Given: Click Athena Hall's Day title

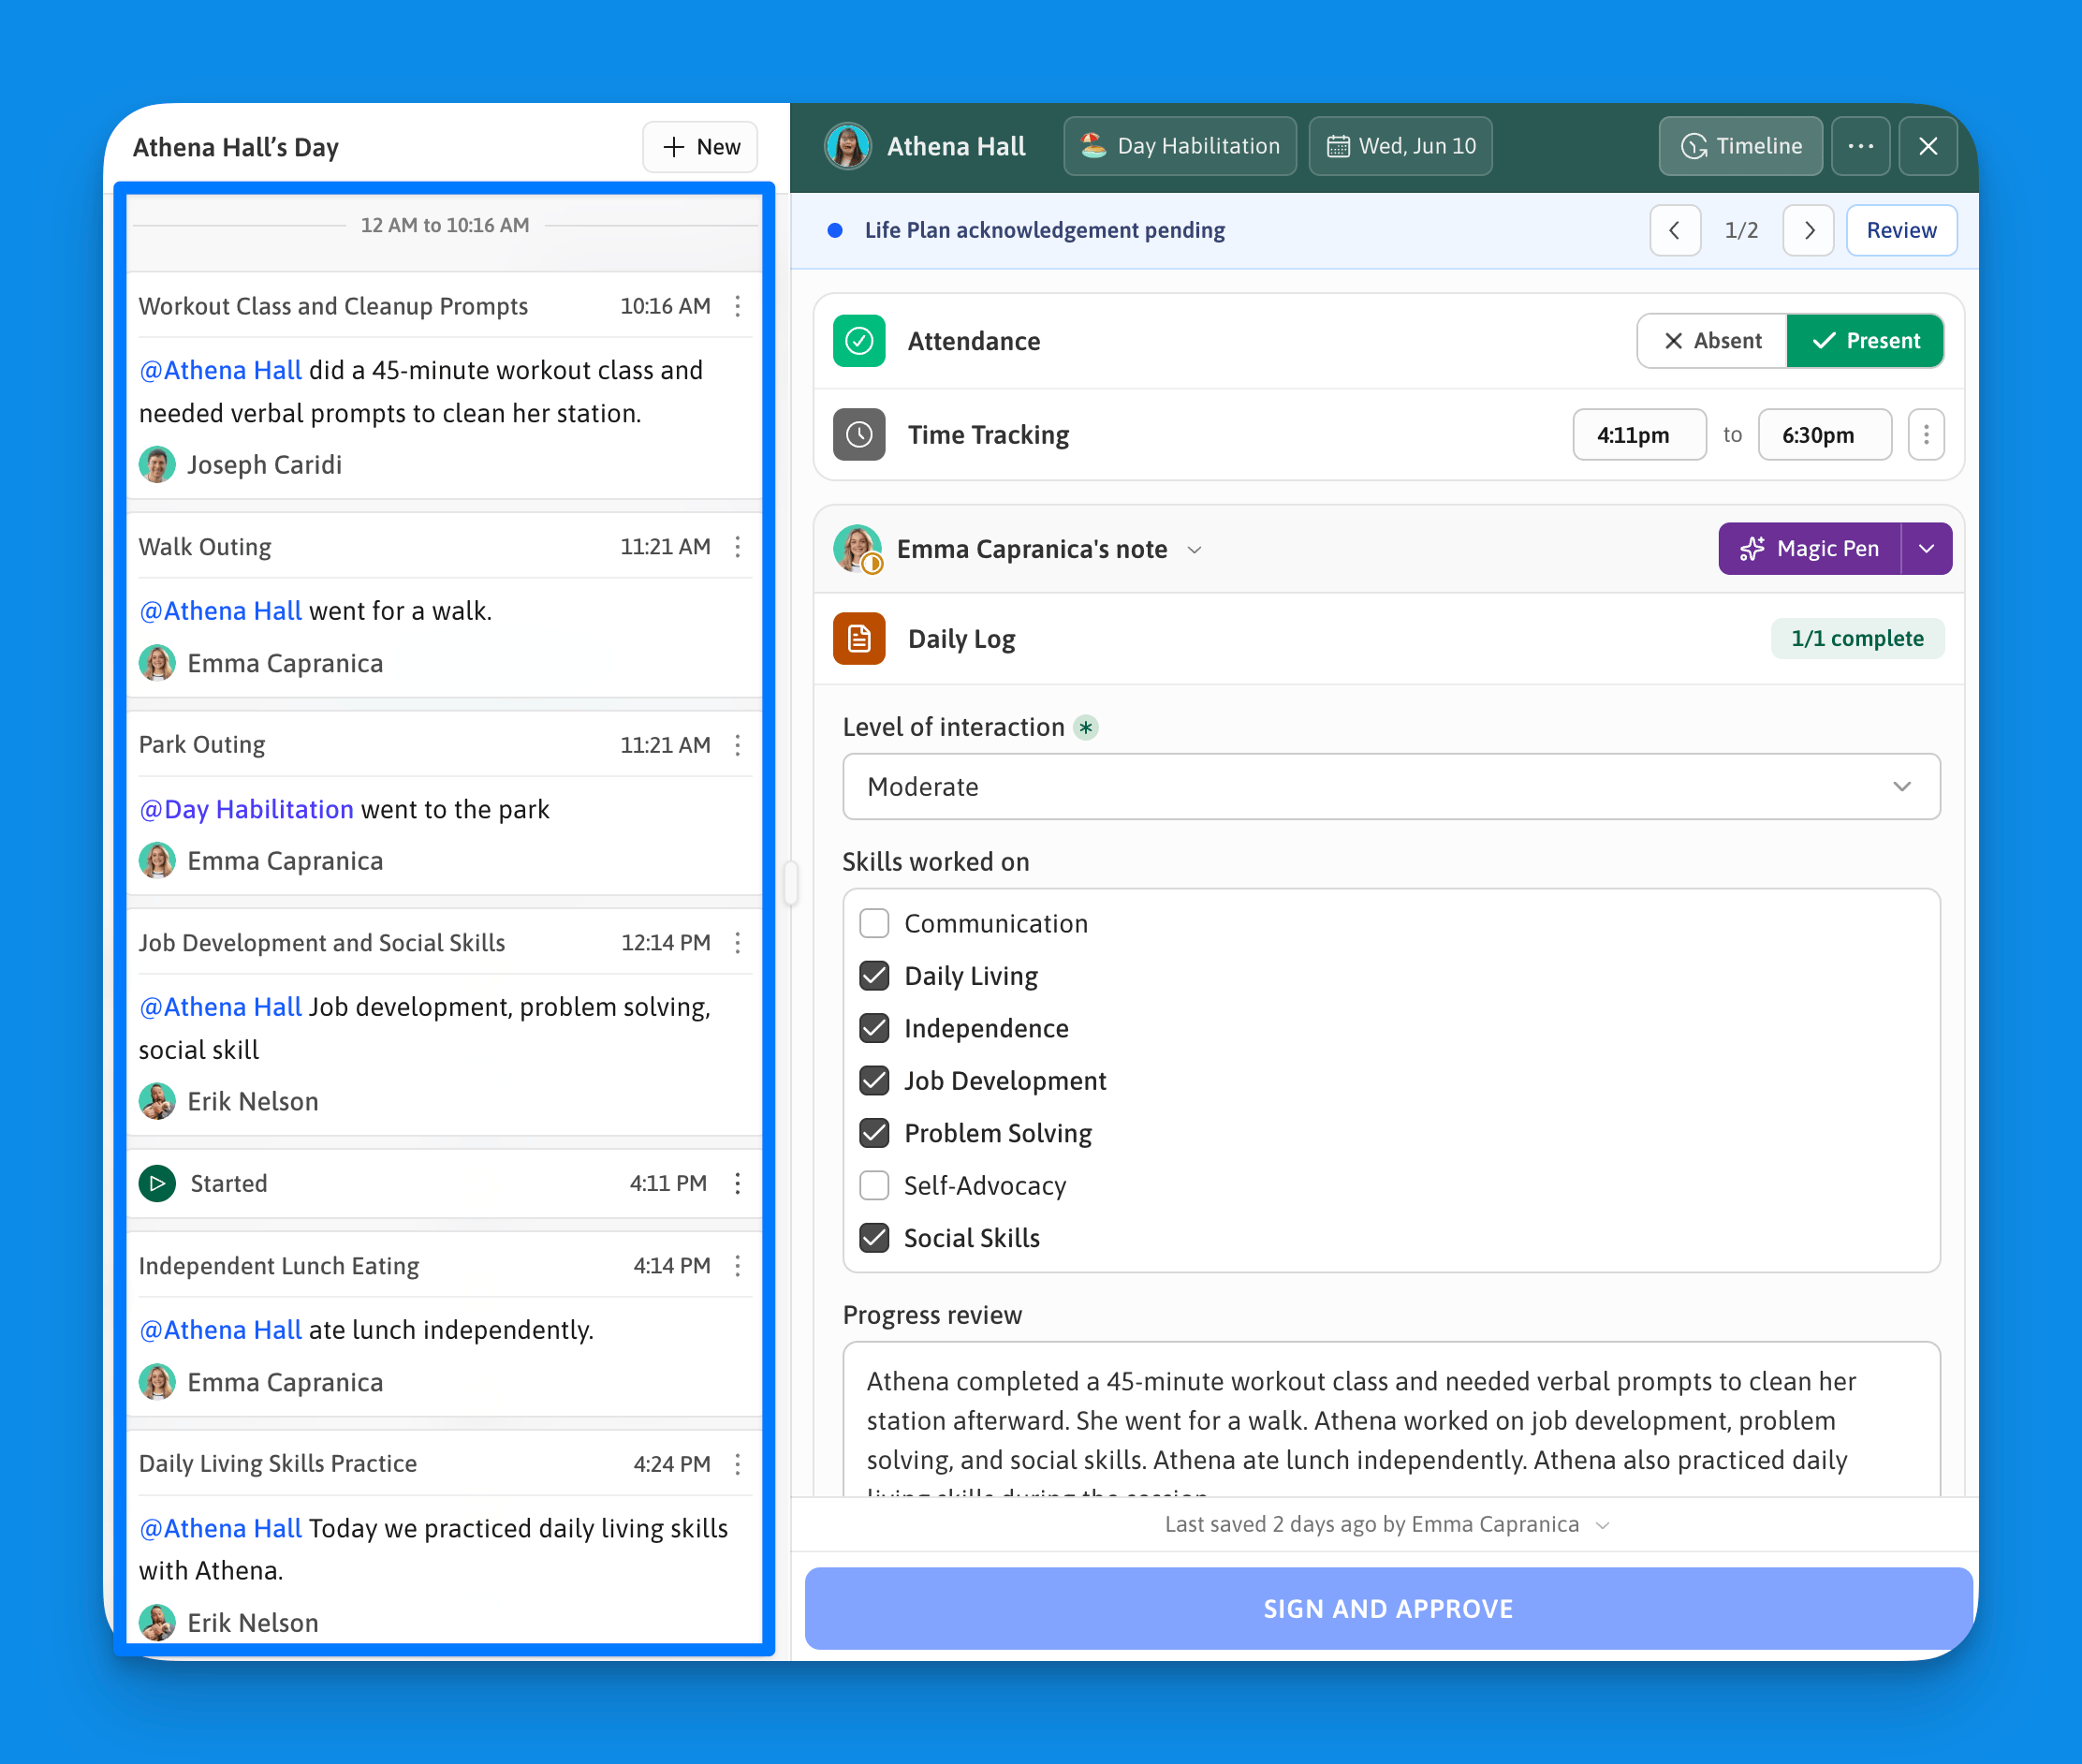Looking at the screenshot, I should point(236,147).
